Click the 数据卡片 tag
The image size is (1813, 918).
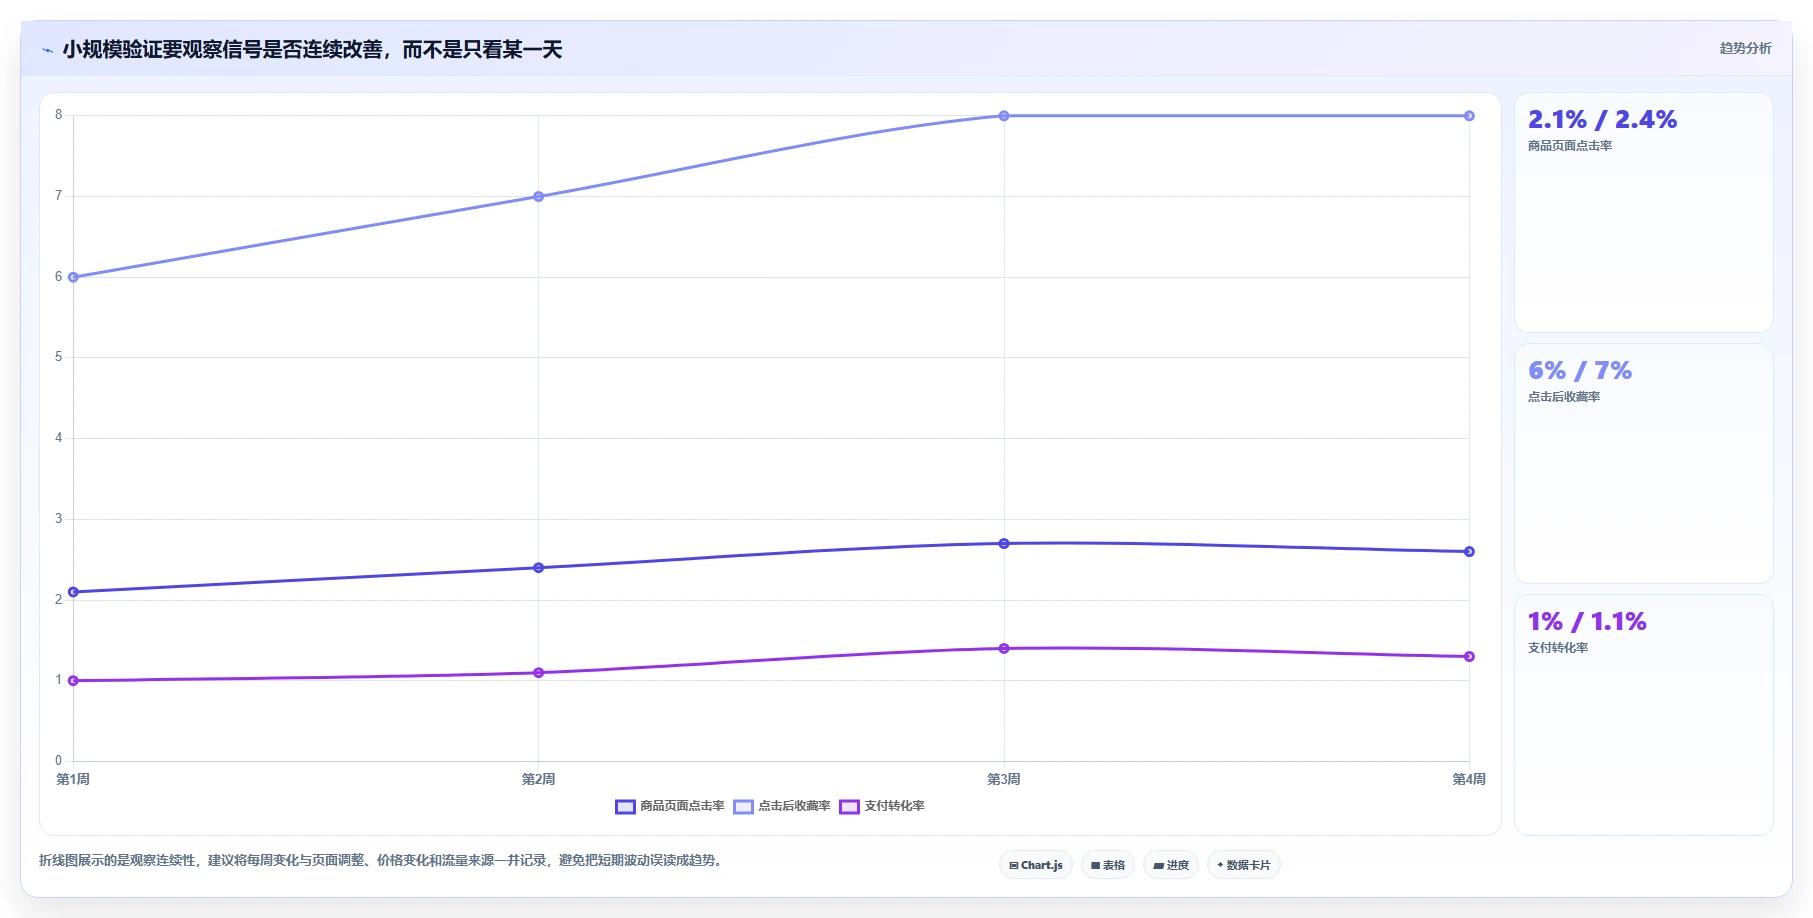(1244, 865)
